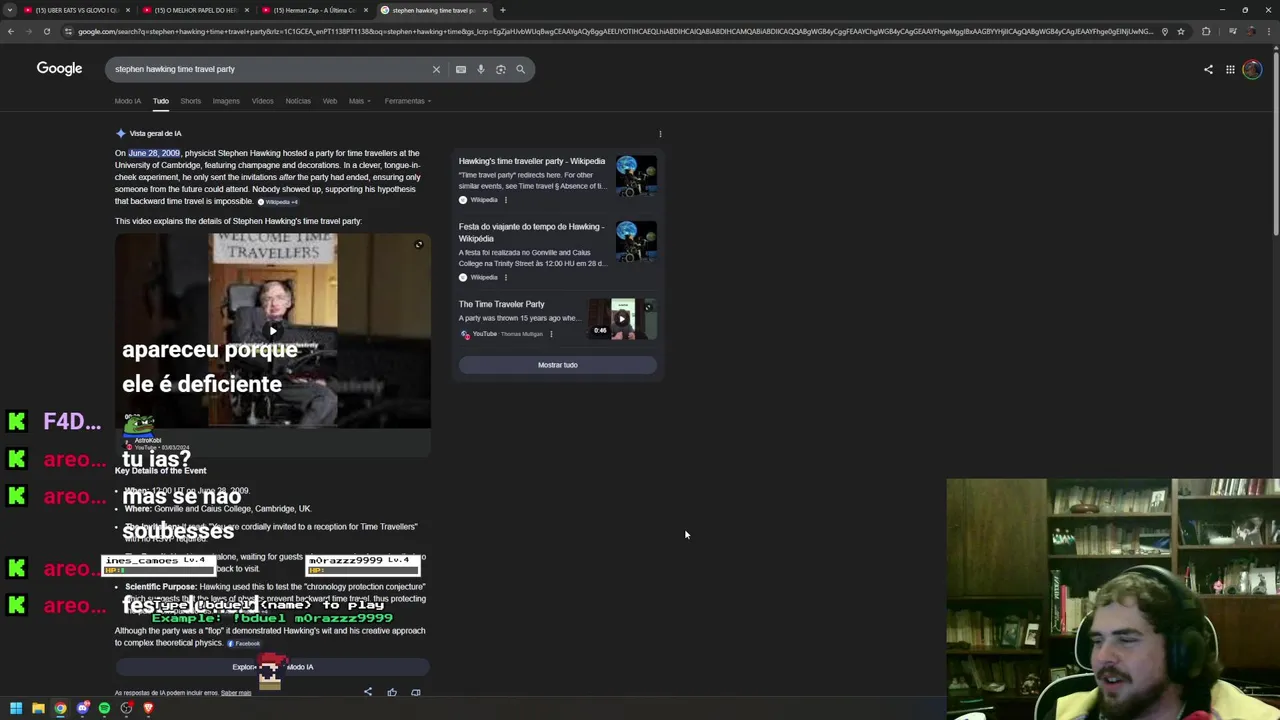Start voice search with the microphone icon
The image size is (1280, 720).
tap(481, 69)
